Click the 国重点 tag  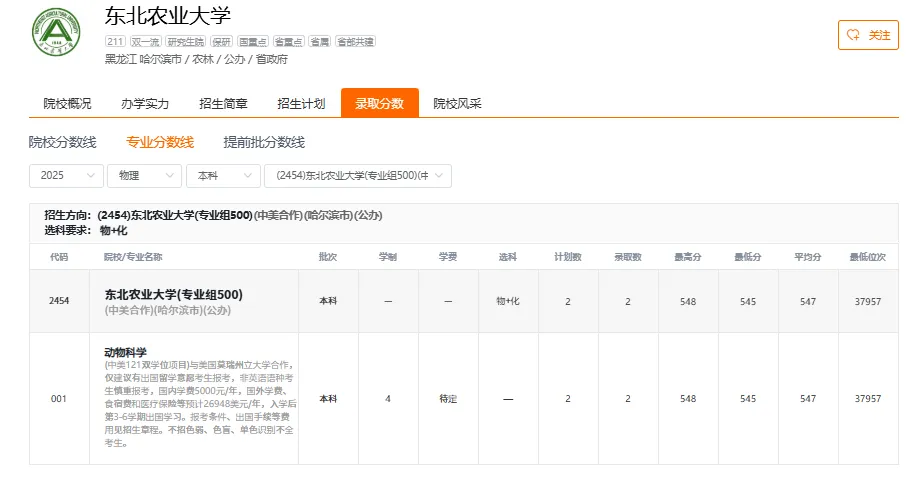click(x=253, y=41)
